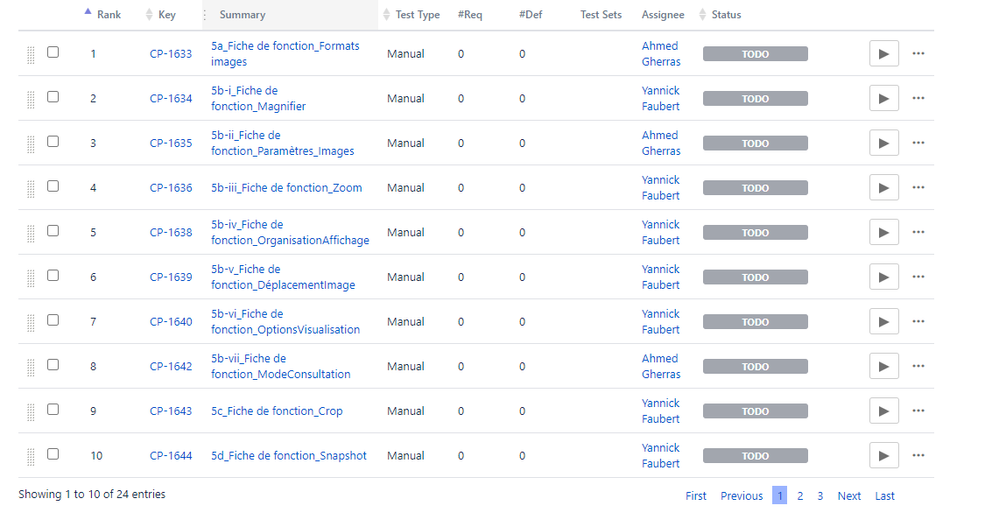Click the Next pagination link
Image resolution: width=999 pixels, height=526 pixels.
click(x=849, y=495)
